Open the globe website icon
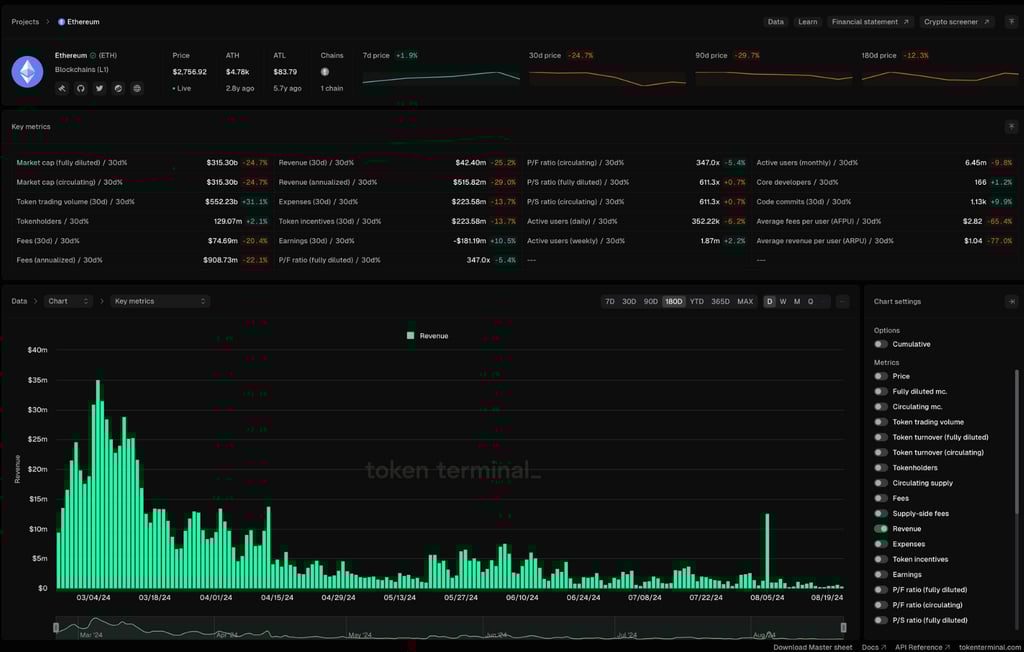The image size is (1024, 652). tap(137, 88)
